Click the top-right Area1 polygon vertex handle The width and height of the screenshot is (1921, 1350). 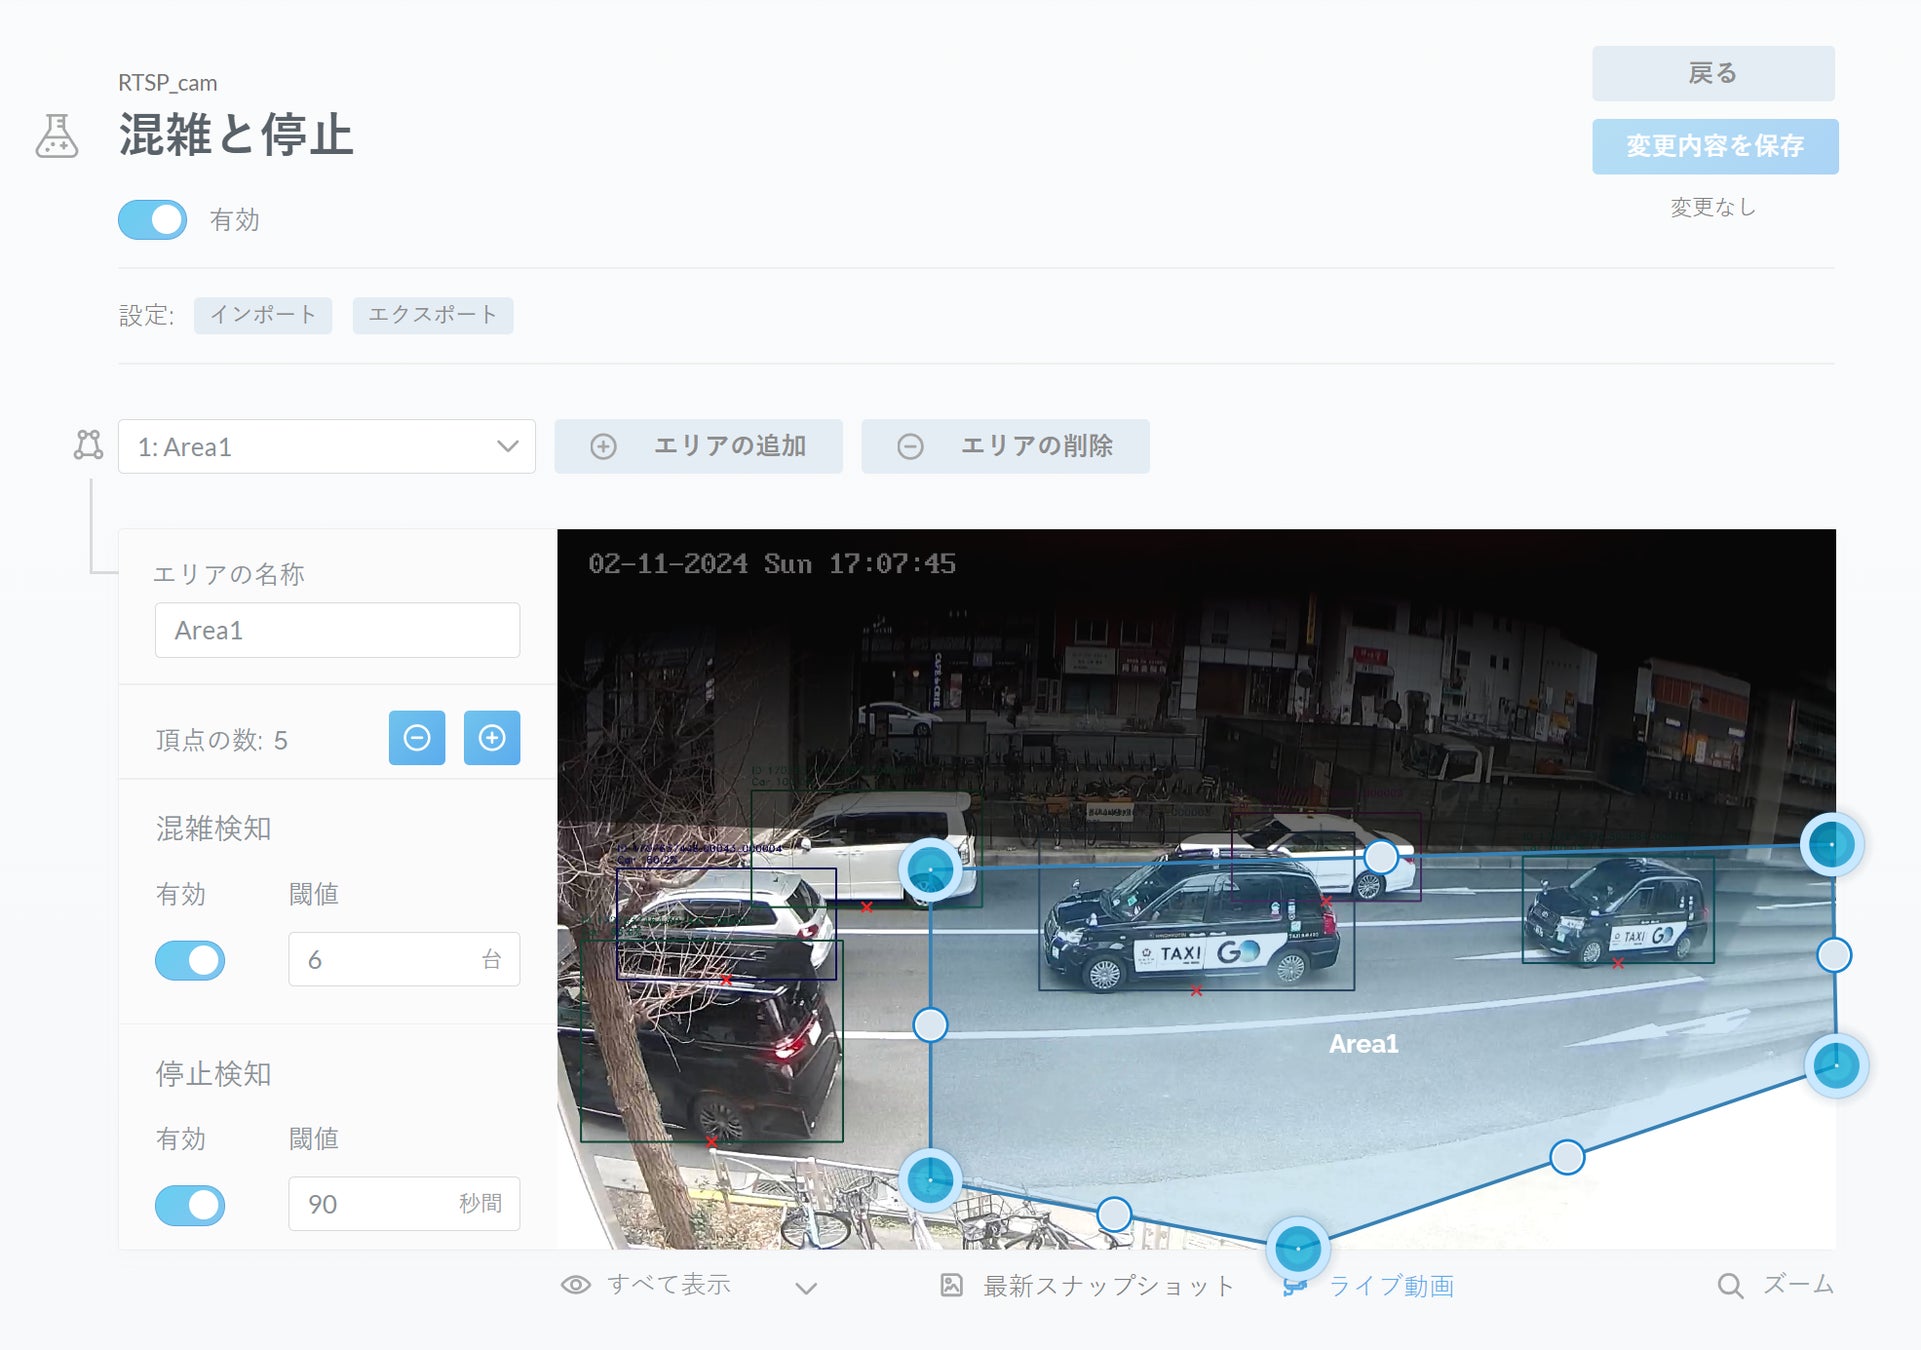[x=1831, y=845]
